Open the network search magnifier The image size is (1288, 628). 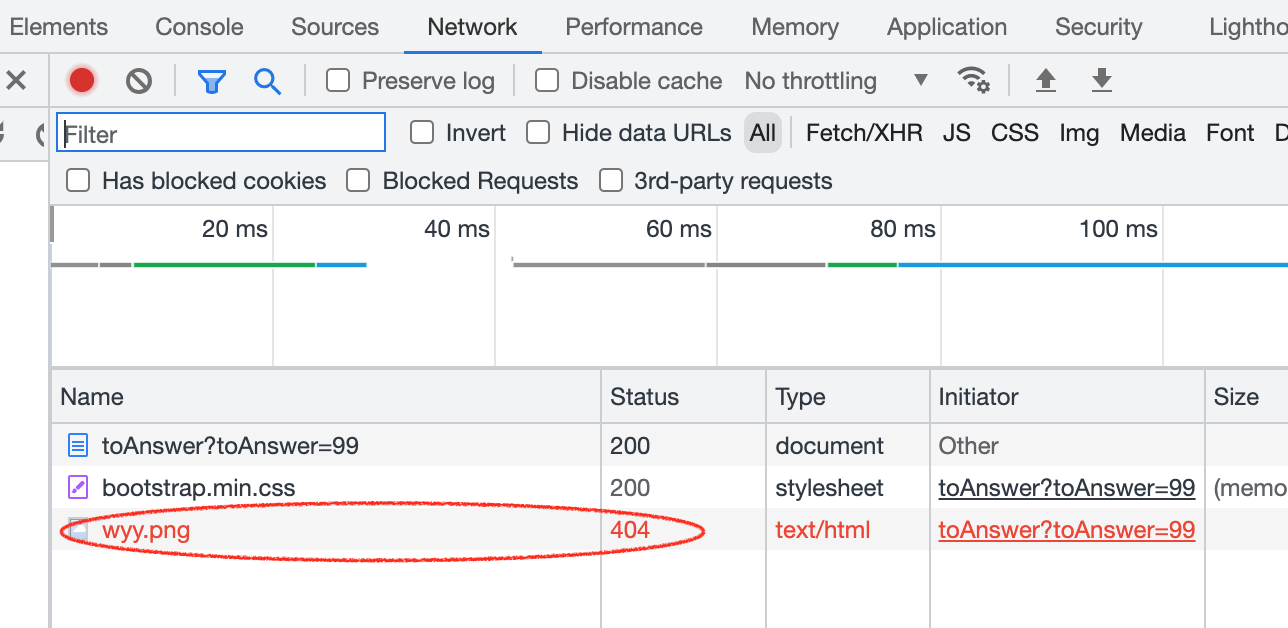coord(267,81)
